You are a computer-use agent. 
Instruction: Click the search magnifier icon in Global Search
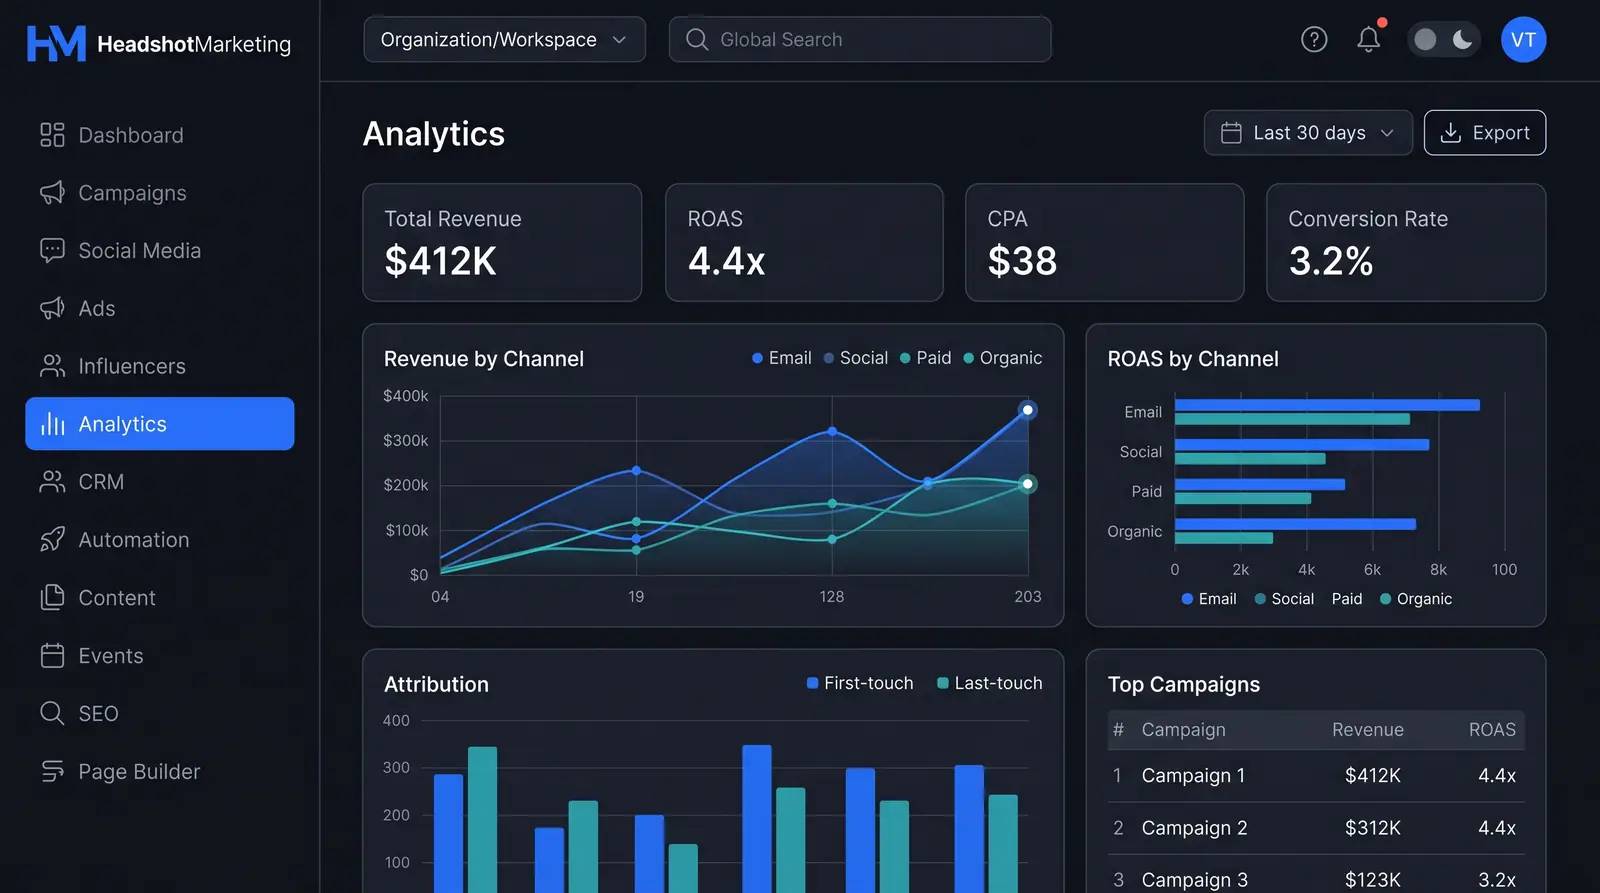point(697,39)
